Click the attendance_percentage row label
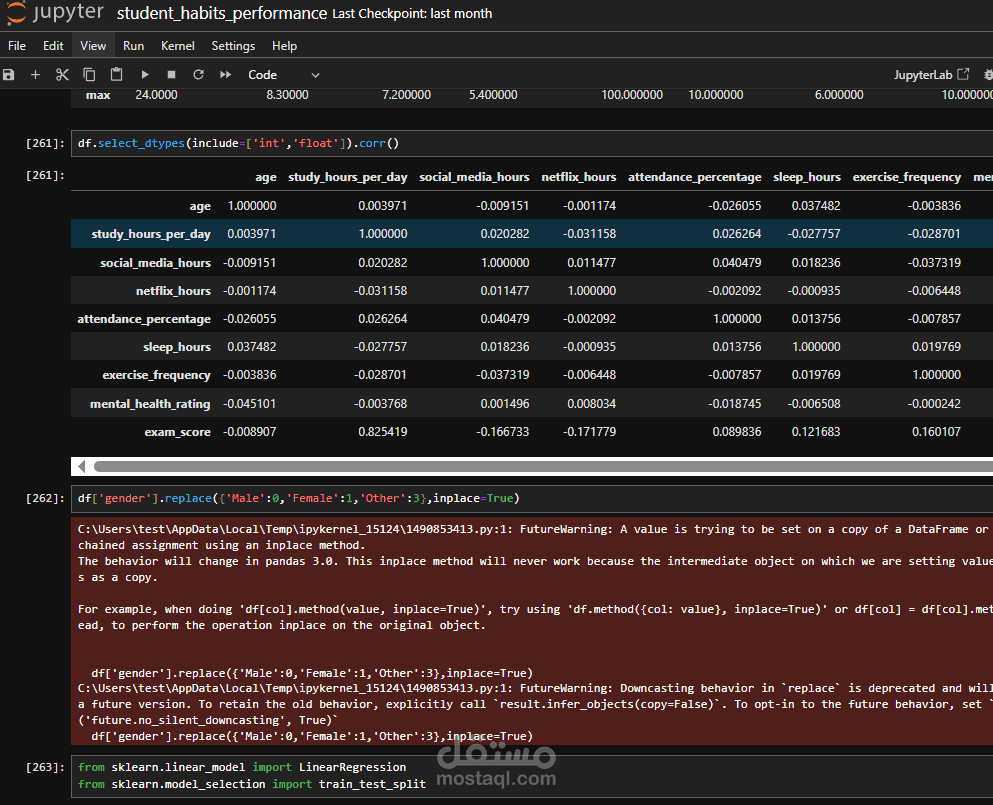This screenshot has width=993, height=805. (x=144, y=319)
